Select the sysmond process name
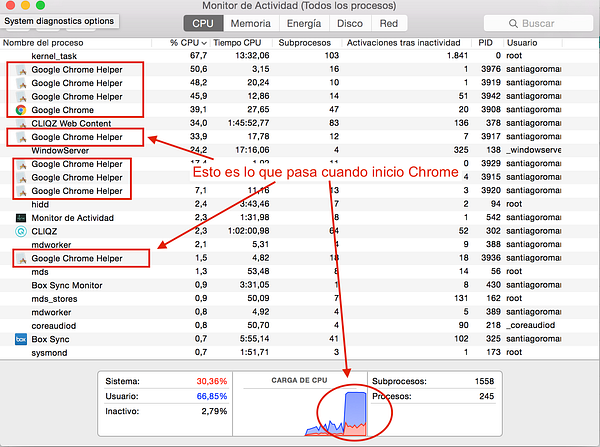 [x=49, y=353]
